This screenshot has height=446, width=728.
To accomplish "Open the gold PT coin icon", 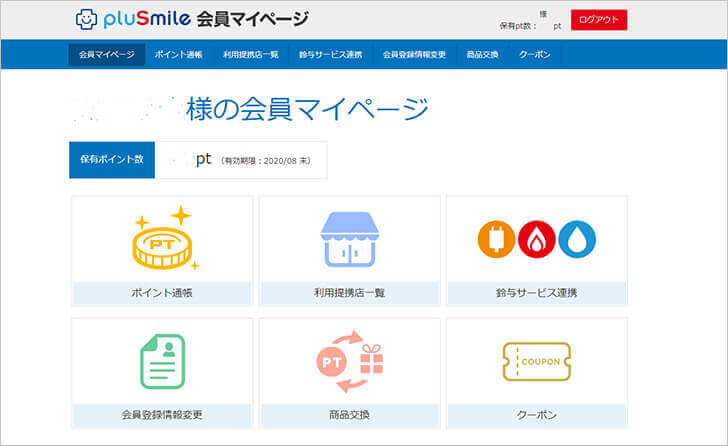I will [x=166, y=238].
